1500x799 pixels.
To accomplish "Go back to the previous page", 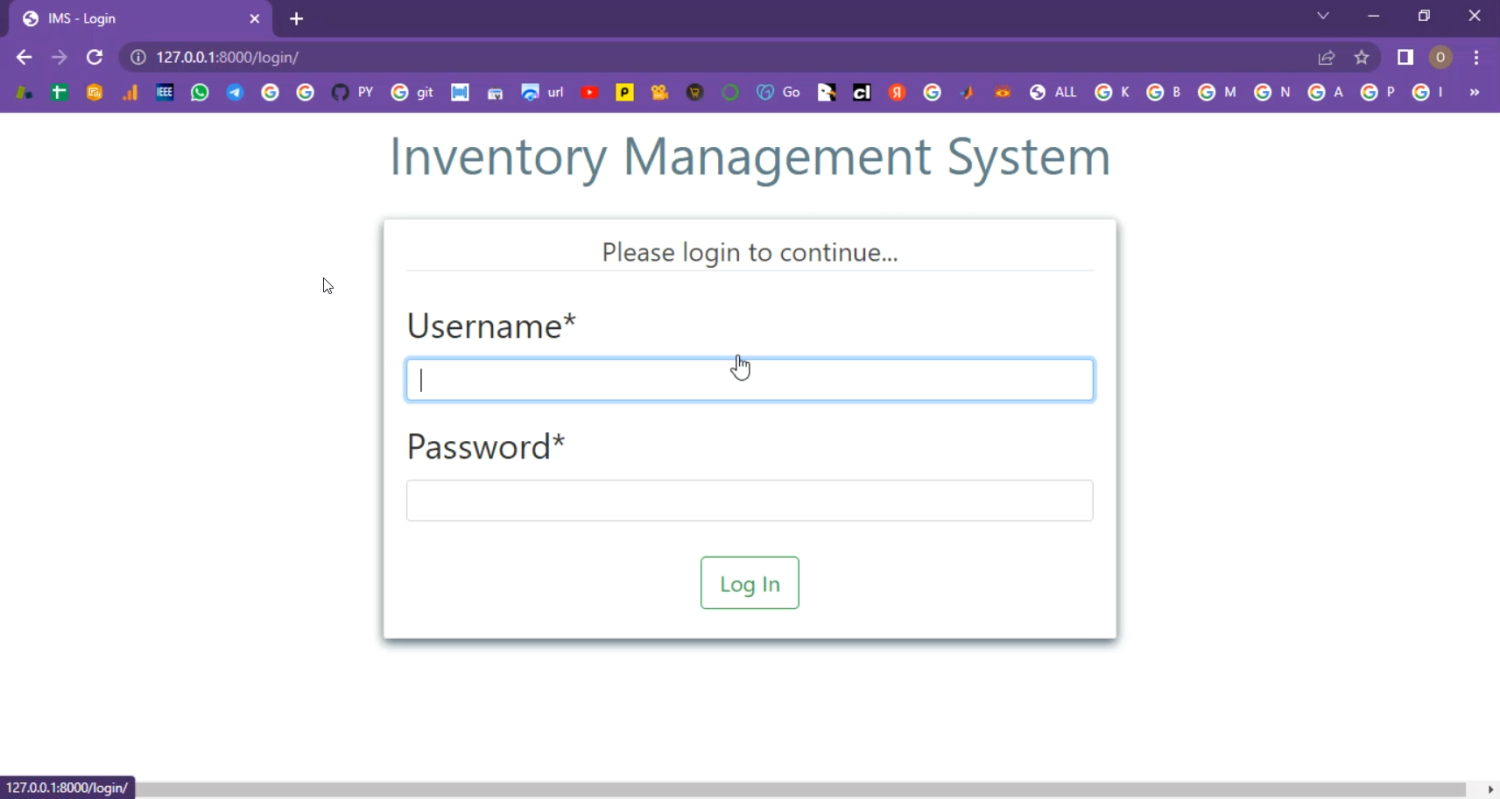I will [24, 57].
